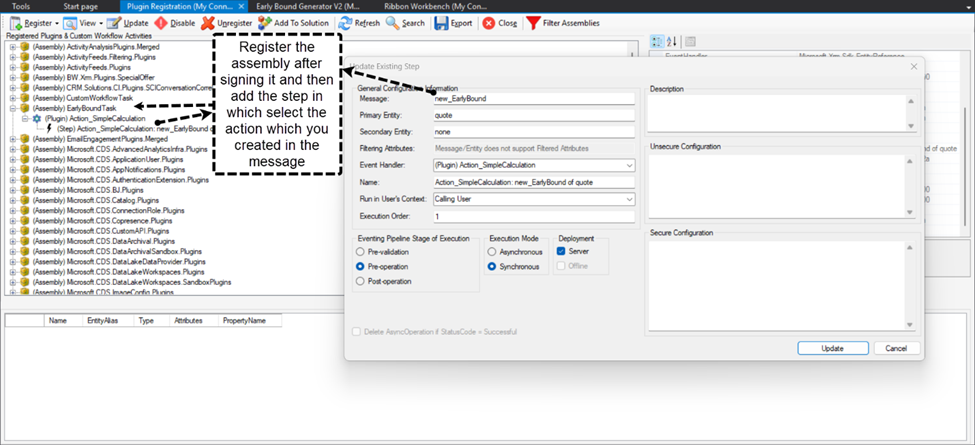This screenshot has width=975, height=445.
Task: Switch to the Early Bound Generator V2 tab
Action: [308, 6]
